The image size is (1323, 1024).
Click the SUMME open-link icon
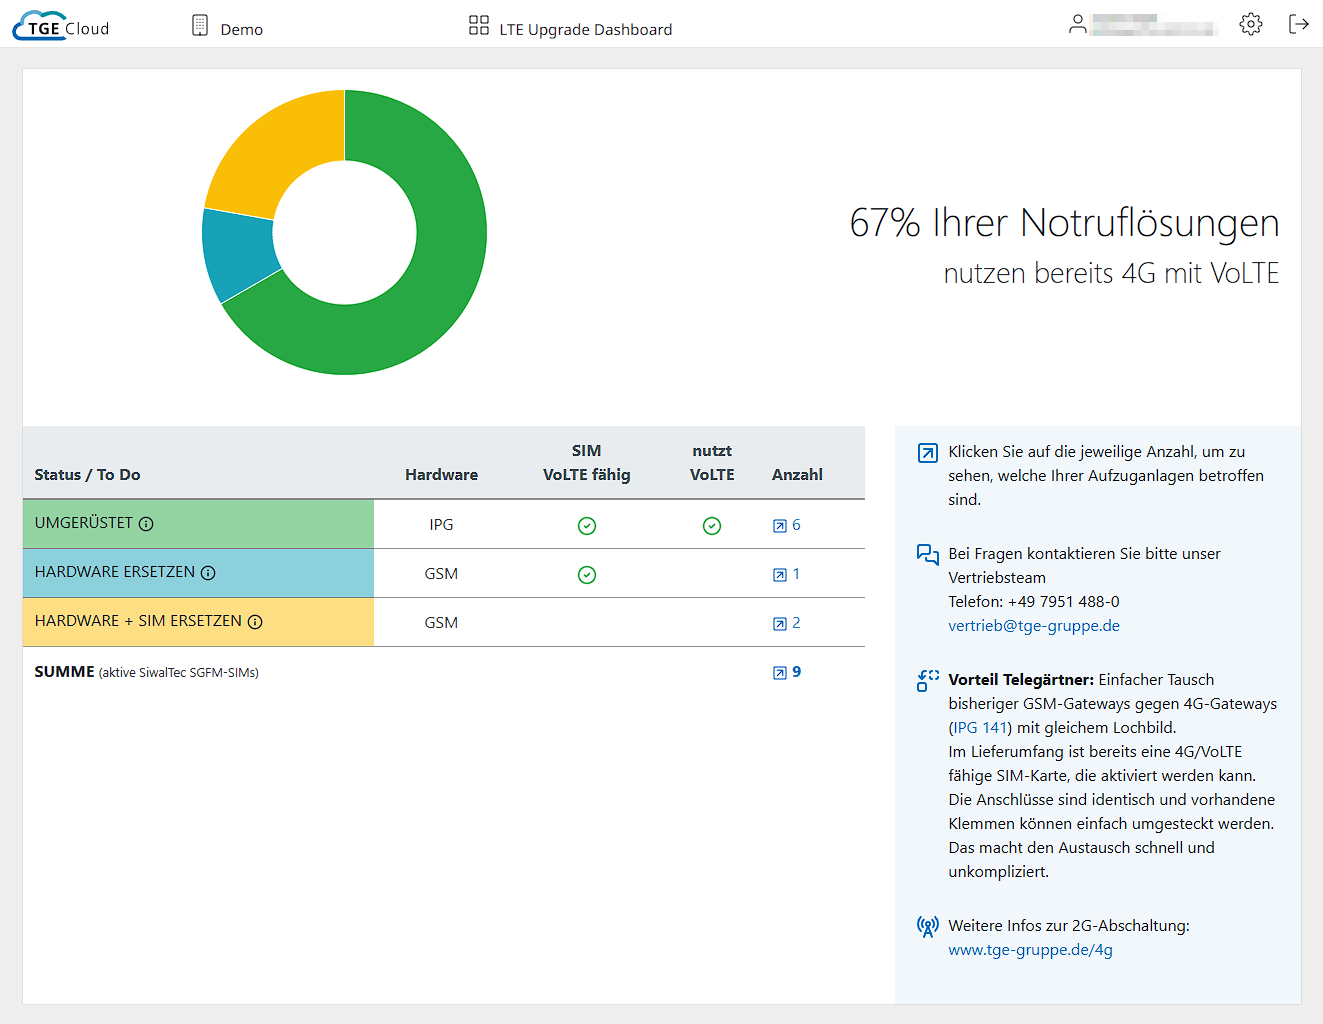[x=780, y=673]
